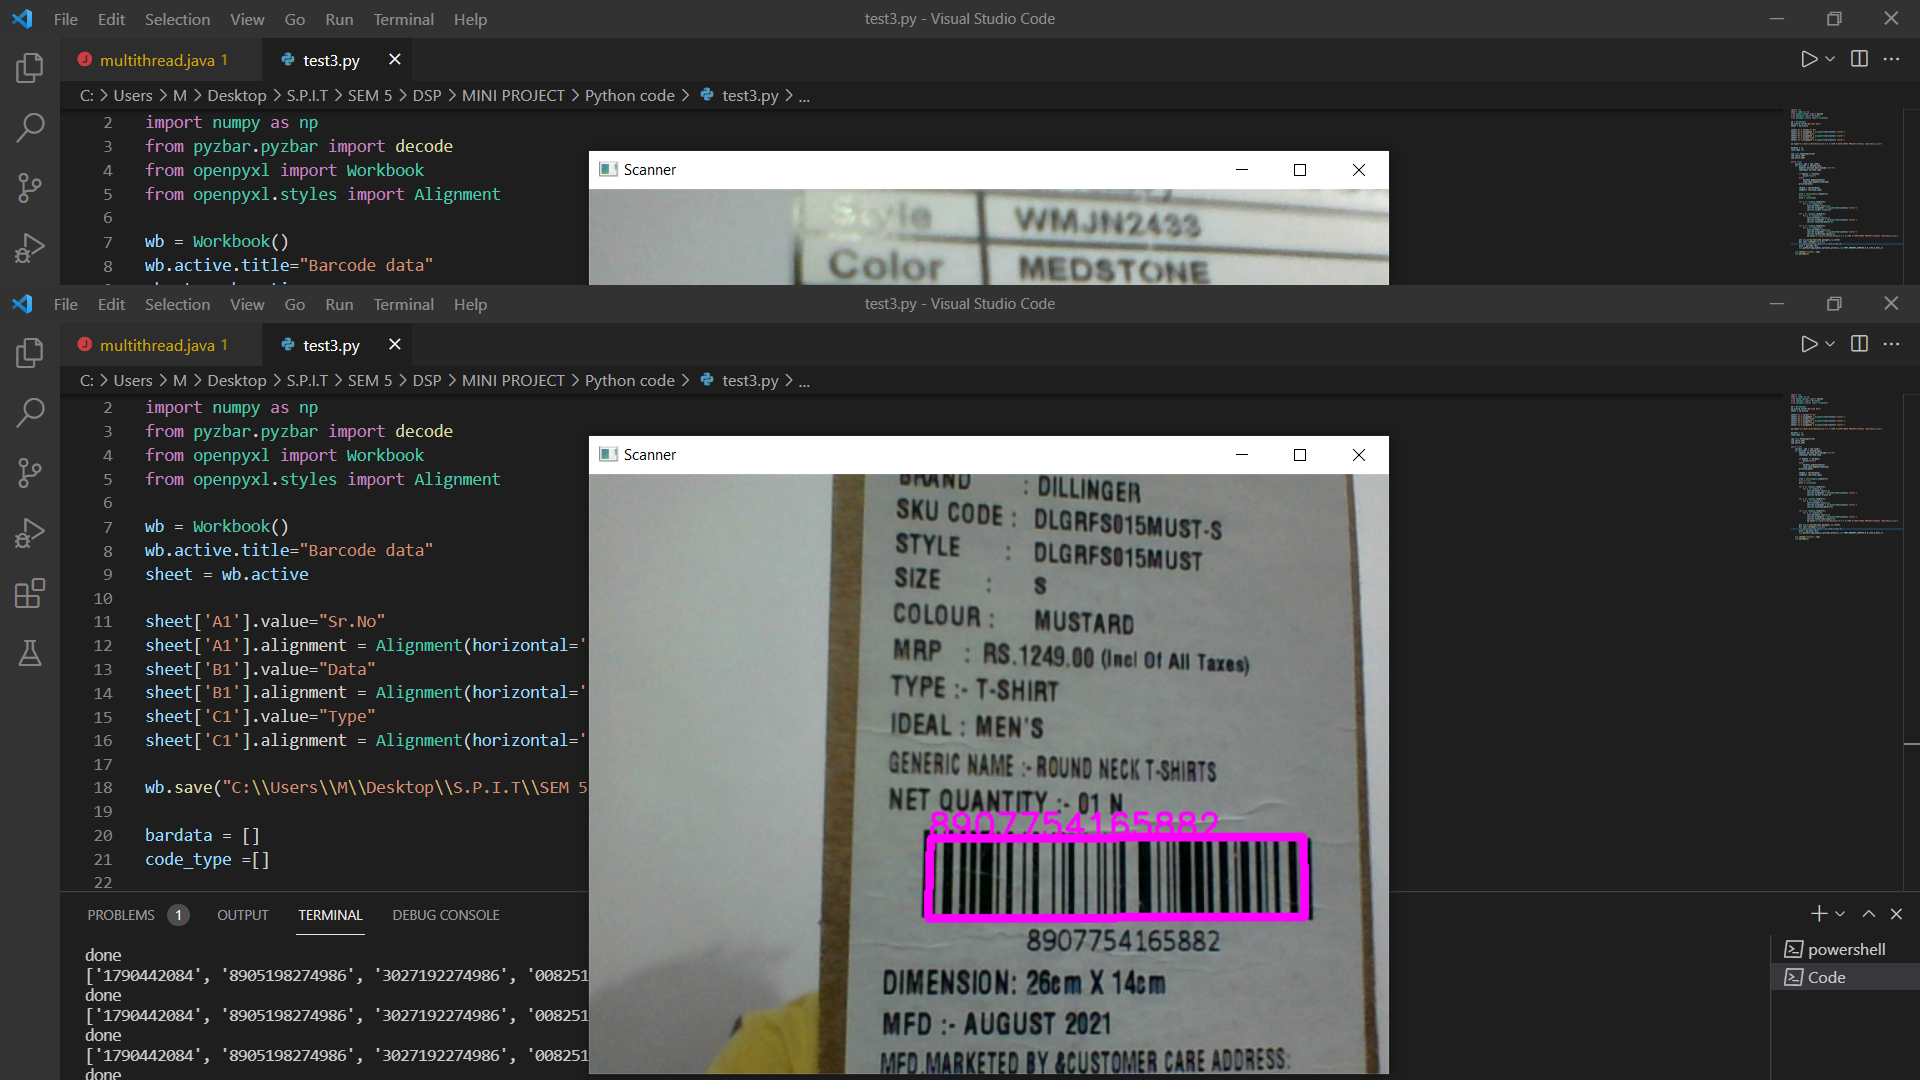Run Python file in the lower VS Code window
This screenshot has width=1920, height=1080.
point(1808,344)
